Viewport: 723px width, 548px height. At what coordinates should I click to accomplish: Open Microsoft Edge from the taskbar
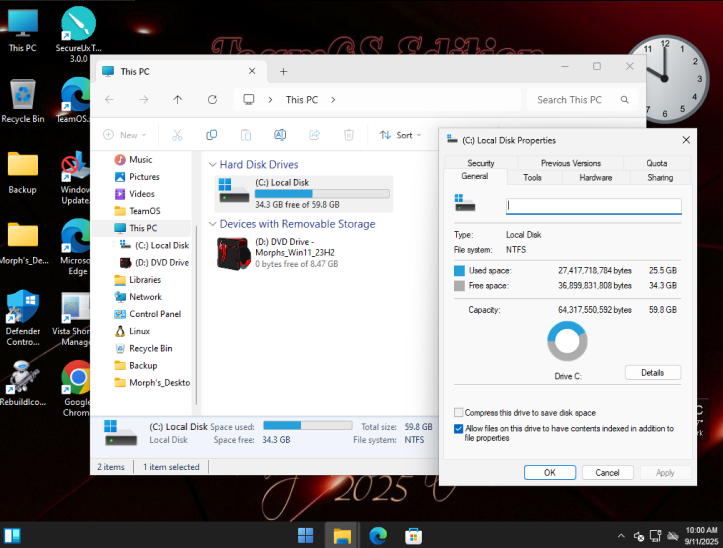coord(378,536)
